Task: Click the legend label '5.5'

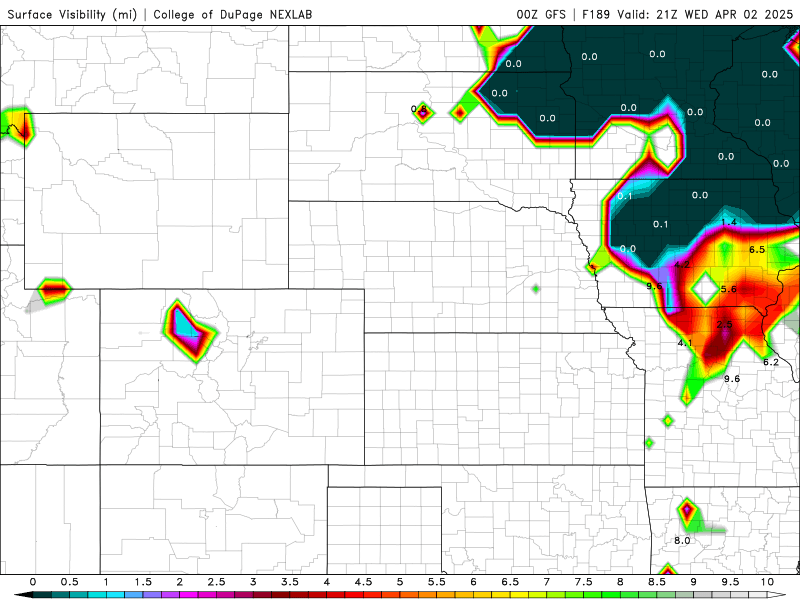Action: coord(437,582)
